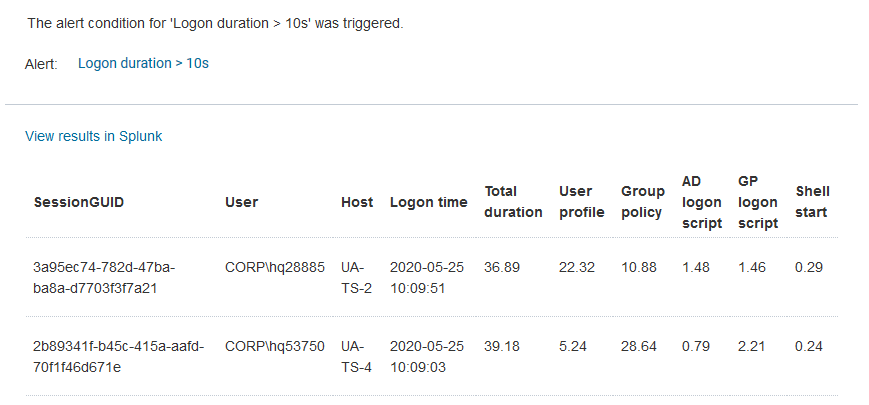
Task: Click the Logon time column header
Action: [428, 202]
